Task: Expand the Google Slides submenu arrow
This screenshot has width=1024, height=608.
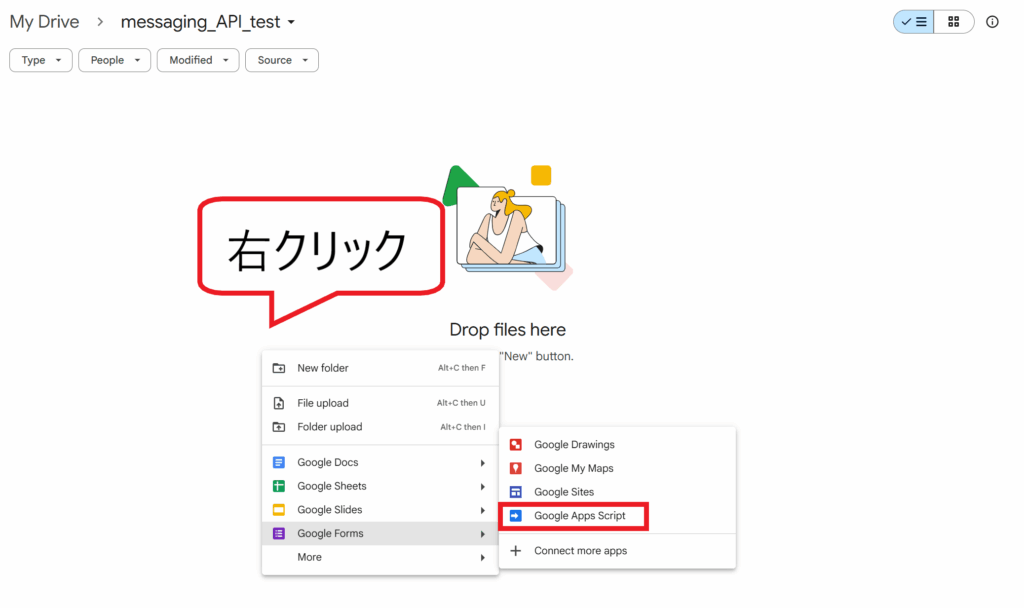Action: 483,510
